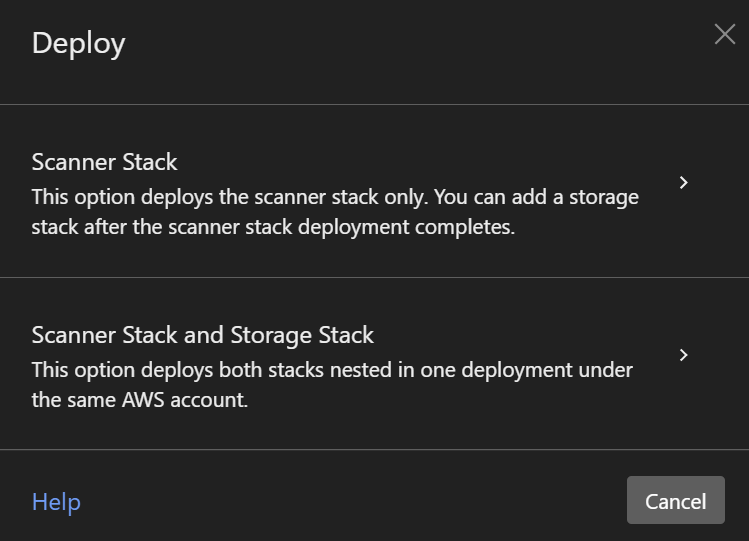The image size is (749, 541).
Task: Expand the Scanner Stack option chevron
Action: [x=684, y=182]
